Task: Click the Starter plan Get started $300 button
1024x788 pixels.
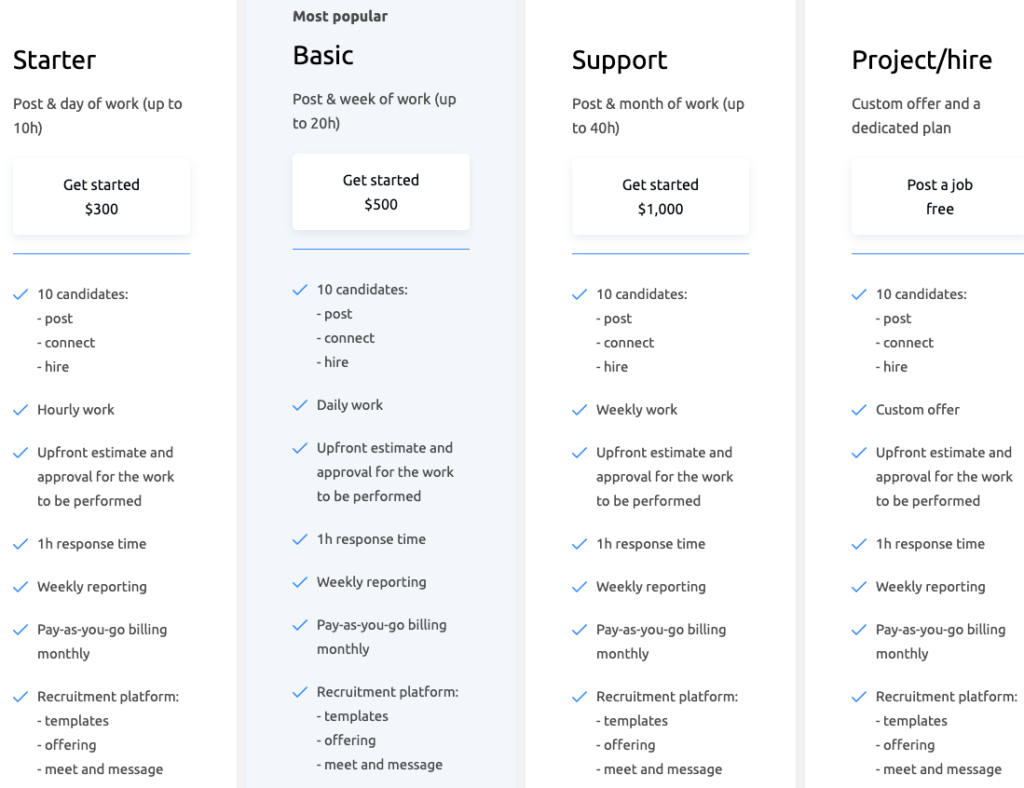Action: [x=101, y=197]
